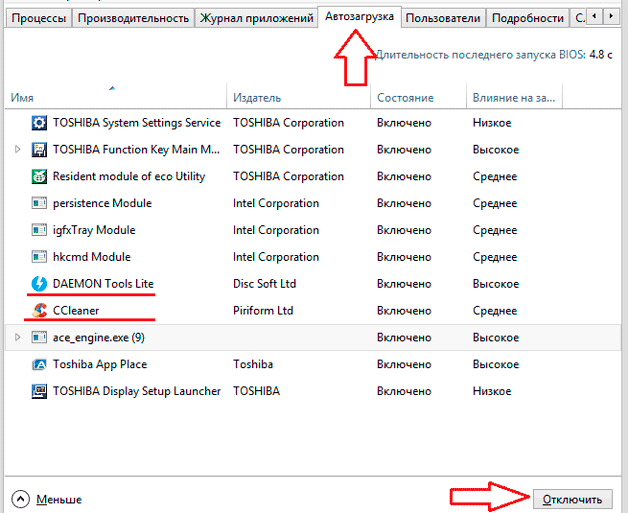Click Среднее impact in the CCleaner row
Image resolution: width=628 pixels, height=513 pixels.
tap(495, 310)
